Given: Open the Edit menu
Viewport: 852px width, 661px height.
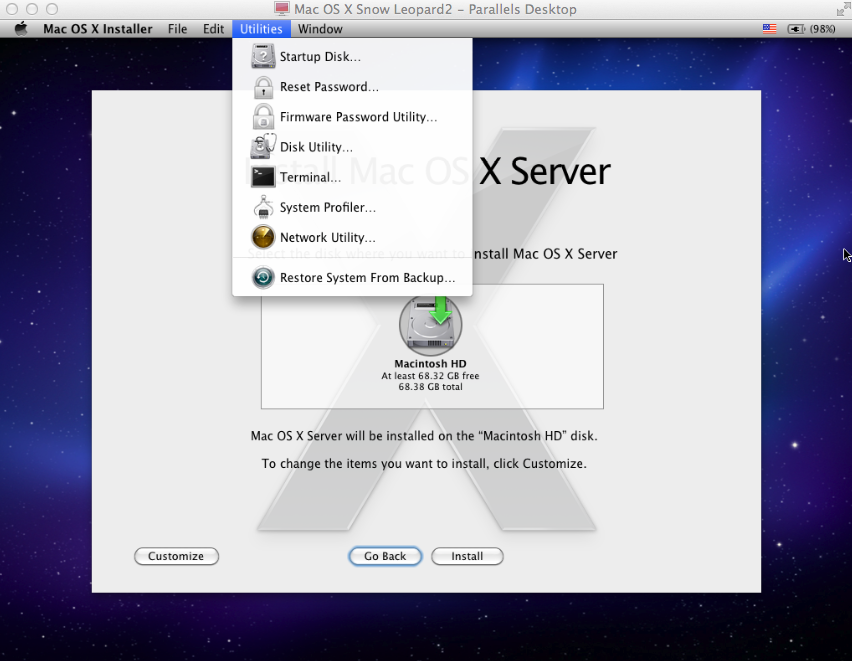Looking at the screenshot, I should [214, 29].
